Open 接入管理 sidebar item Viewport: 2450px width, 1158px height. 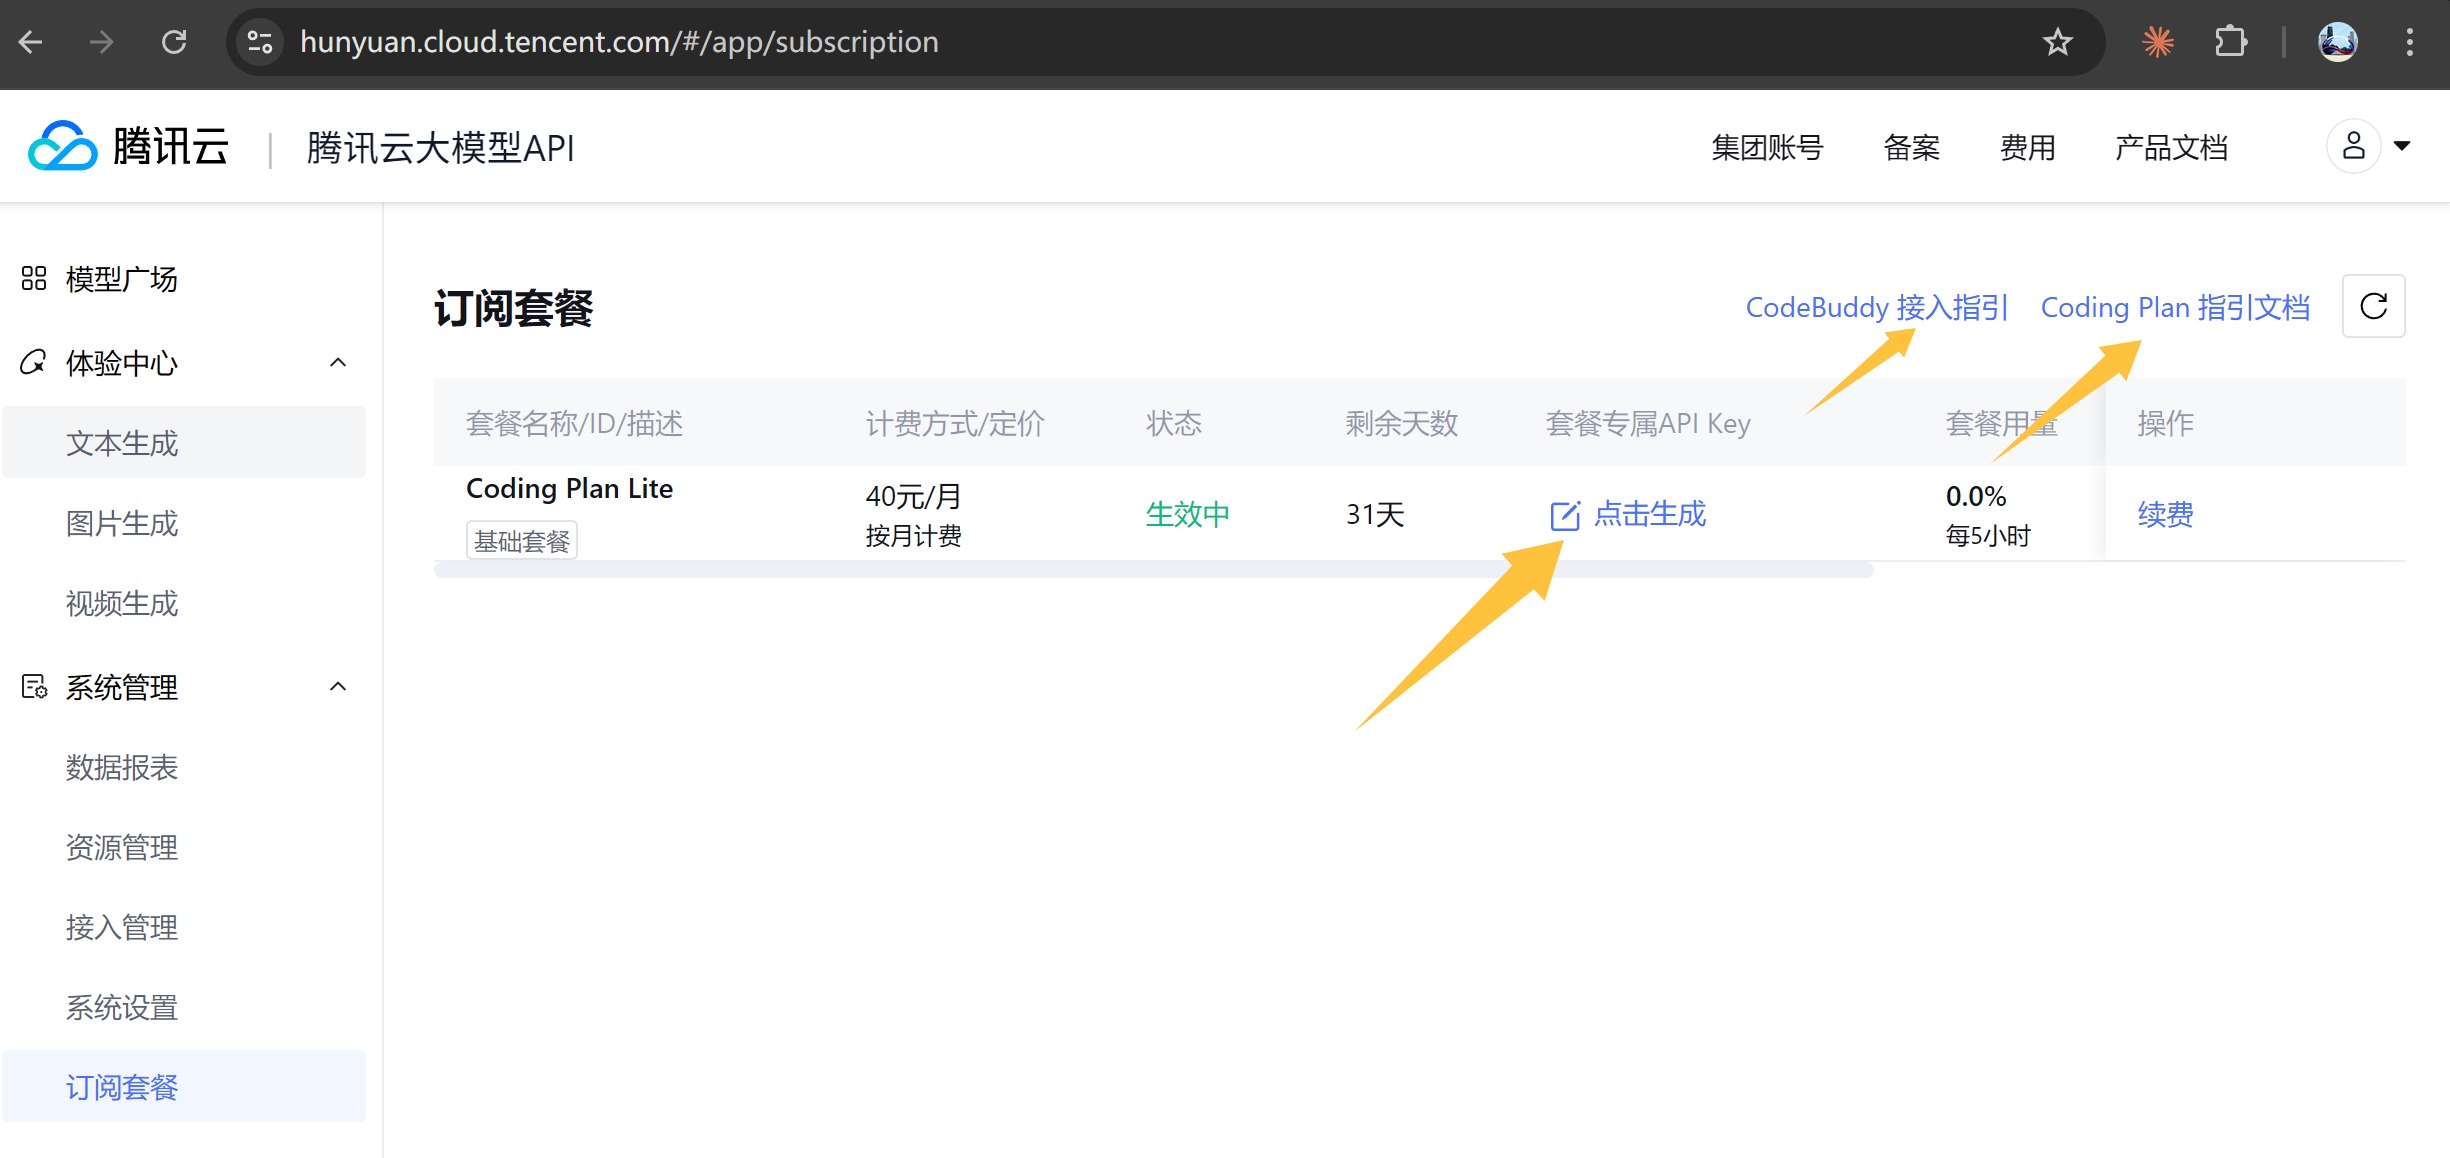[x=121, y=927]
